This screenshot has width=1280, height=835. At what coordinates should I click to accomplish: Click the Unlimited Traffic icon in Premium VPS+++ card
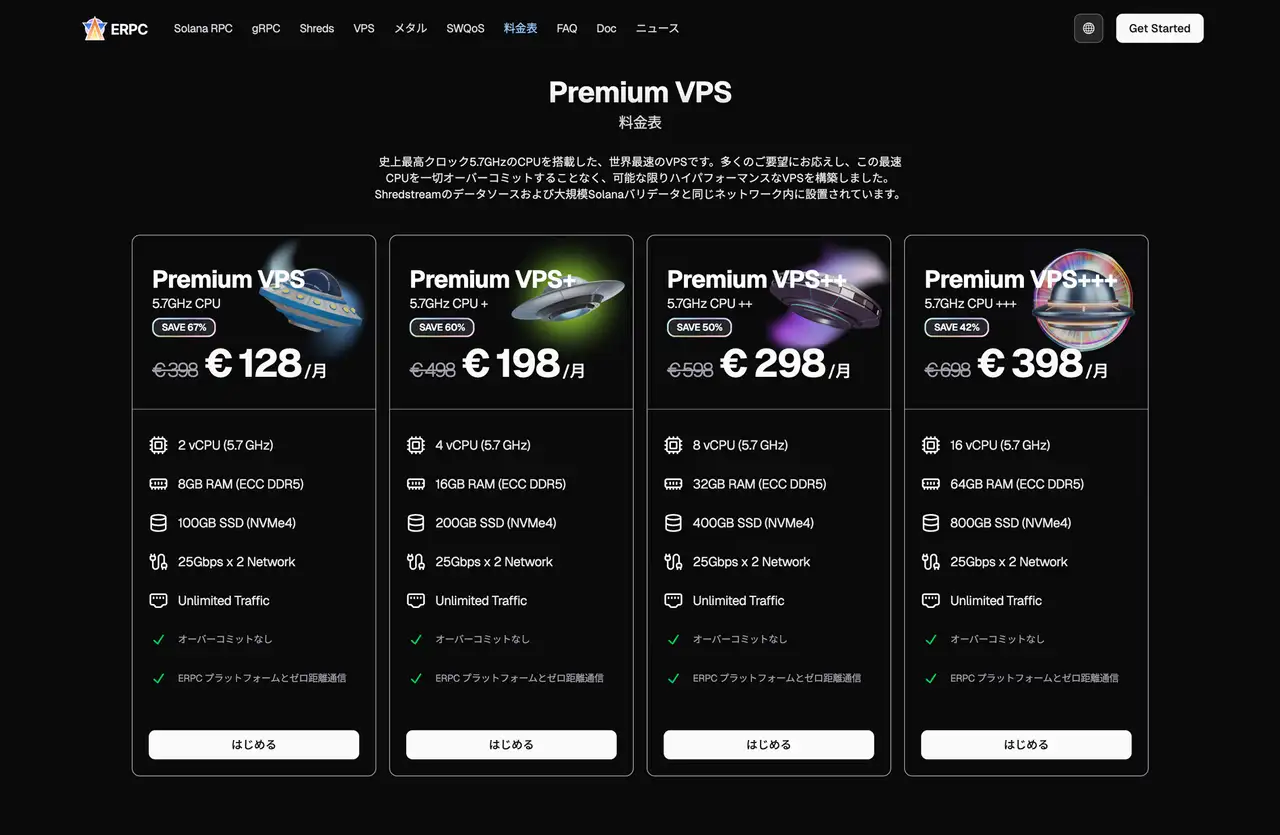929,600
